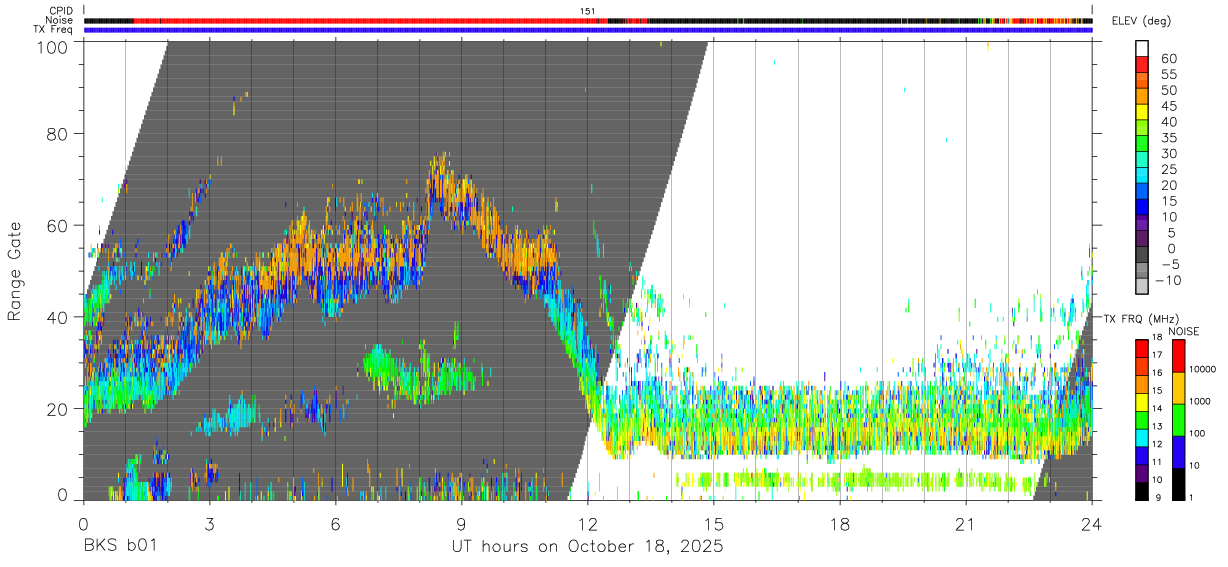Click the 20 tick on Range Gate axis

coord(57,409)
